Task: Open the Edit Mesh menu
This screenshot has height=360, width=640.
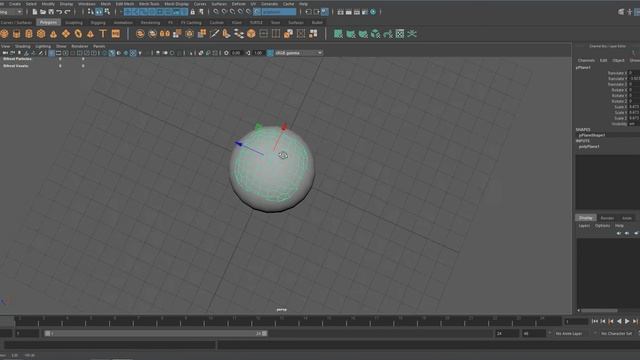Action: point(124,4)
